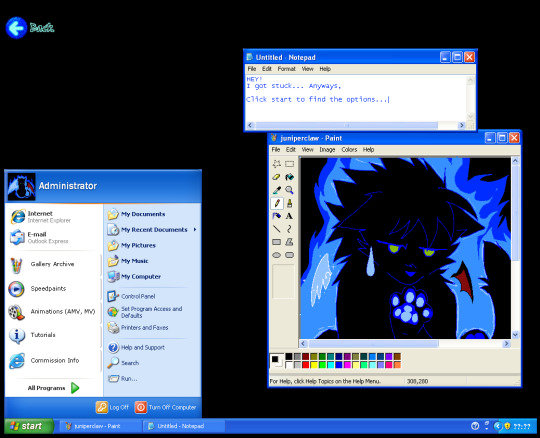Open E-mail Outlook Express entry

pos(53,237)
